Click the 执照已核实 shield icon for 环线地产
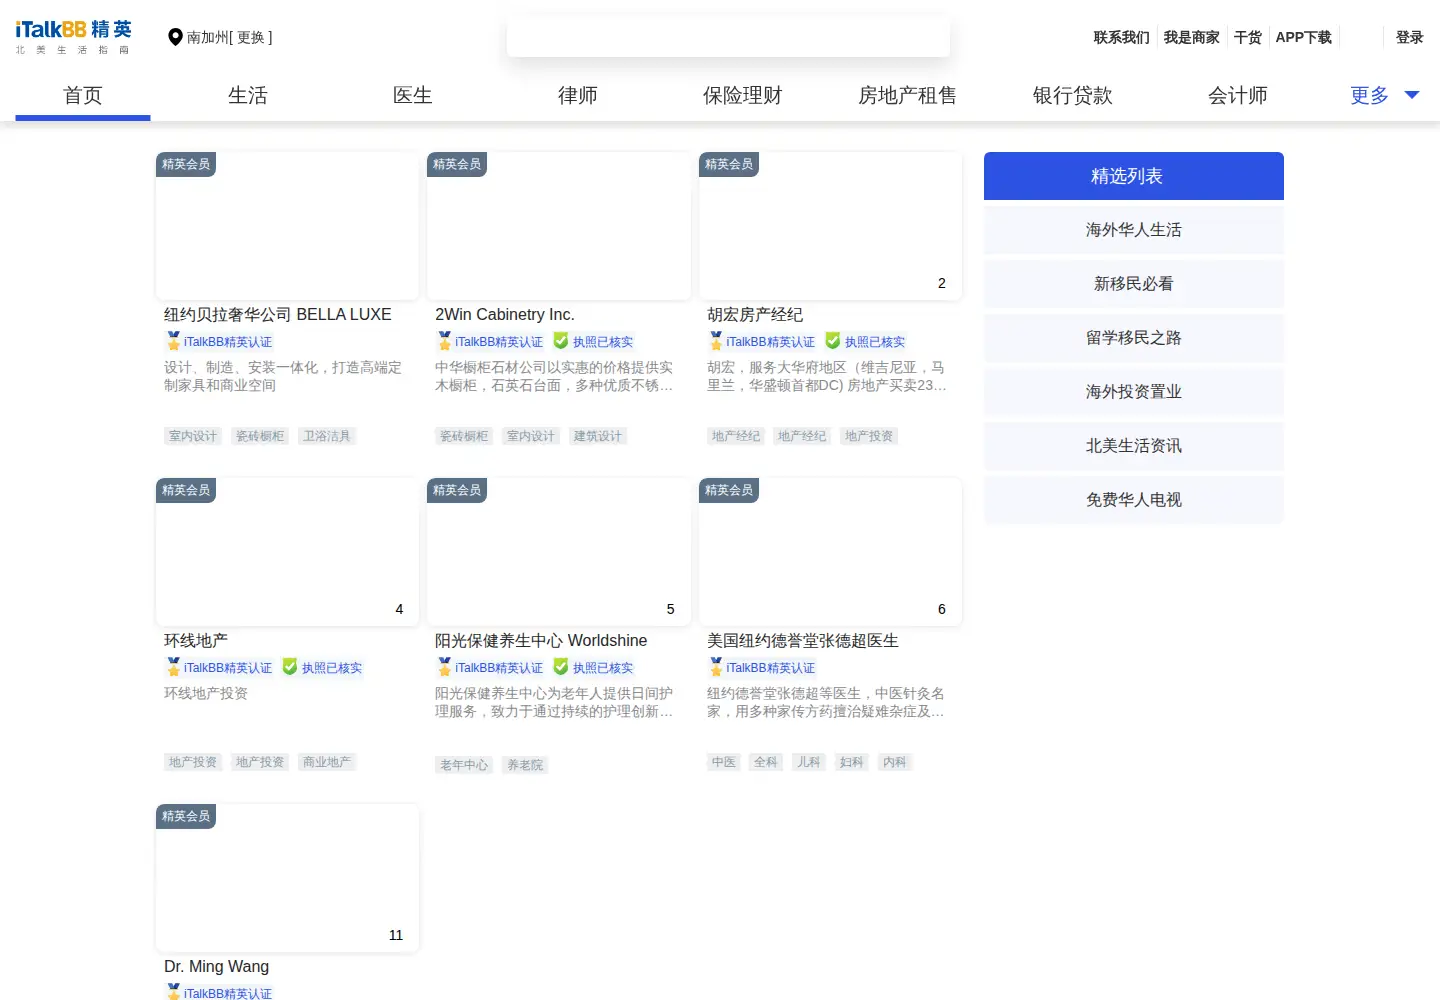The width and height of the screenshot is (1440, 1000). pyautogui.click(x=290, y=667)
